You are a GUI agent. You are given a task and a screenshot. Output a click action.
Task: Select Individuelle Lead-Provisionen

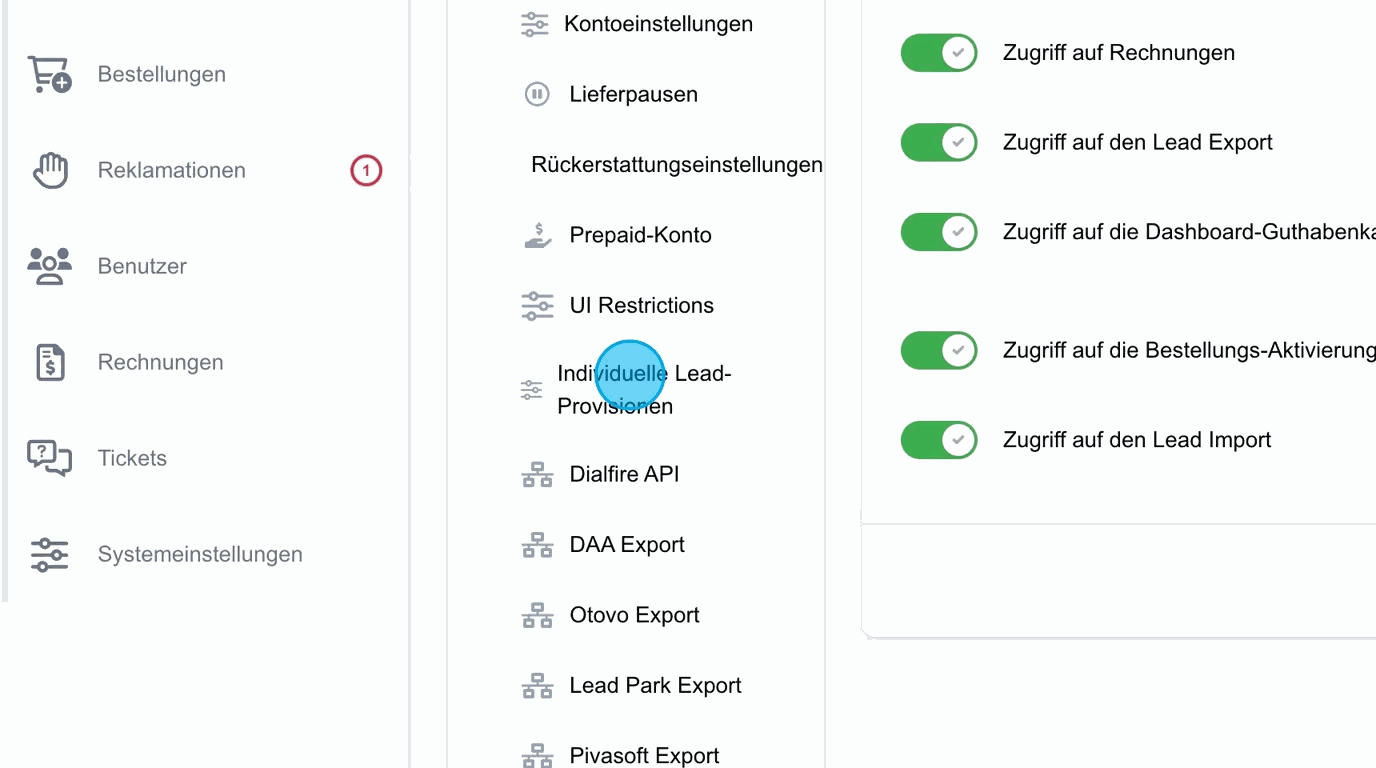pos(645,390)
